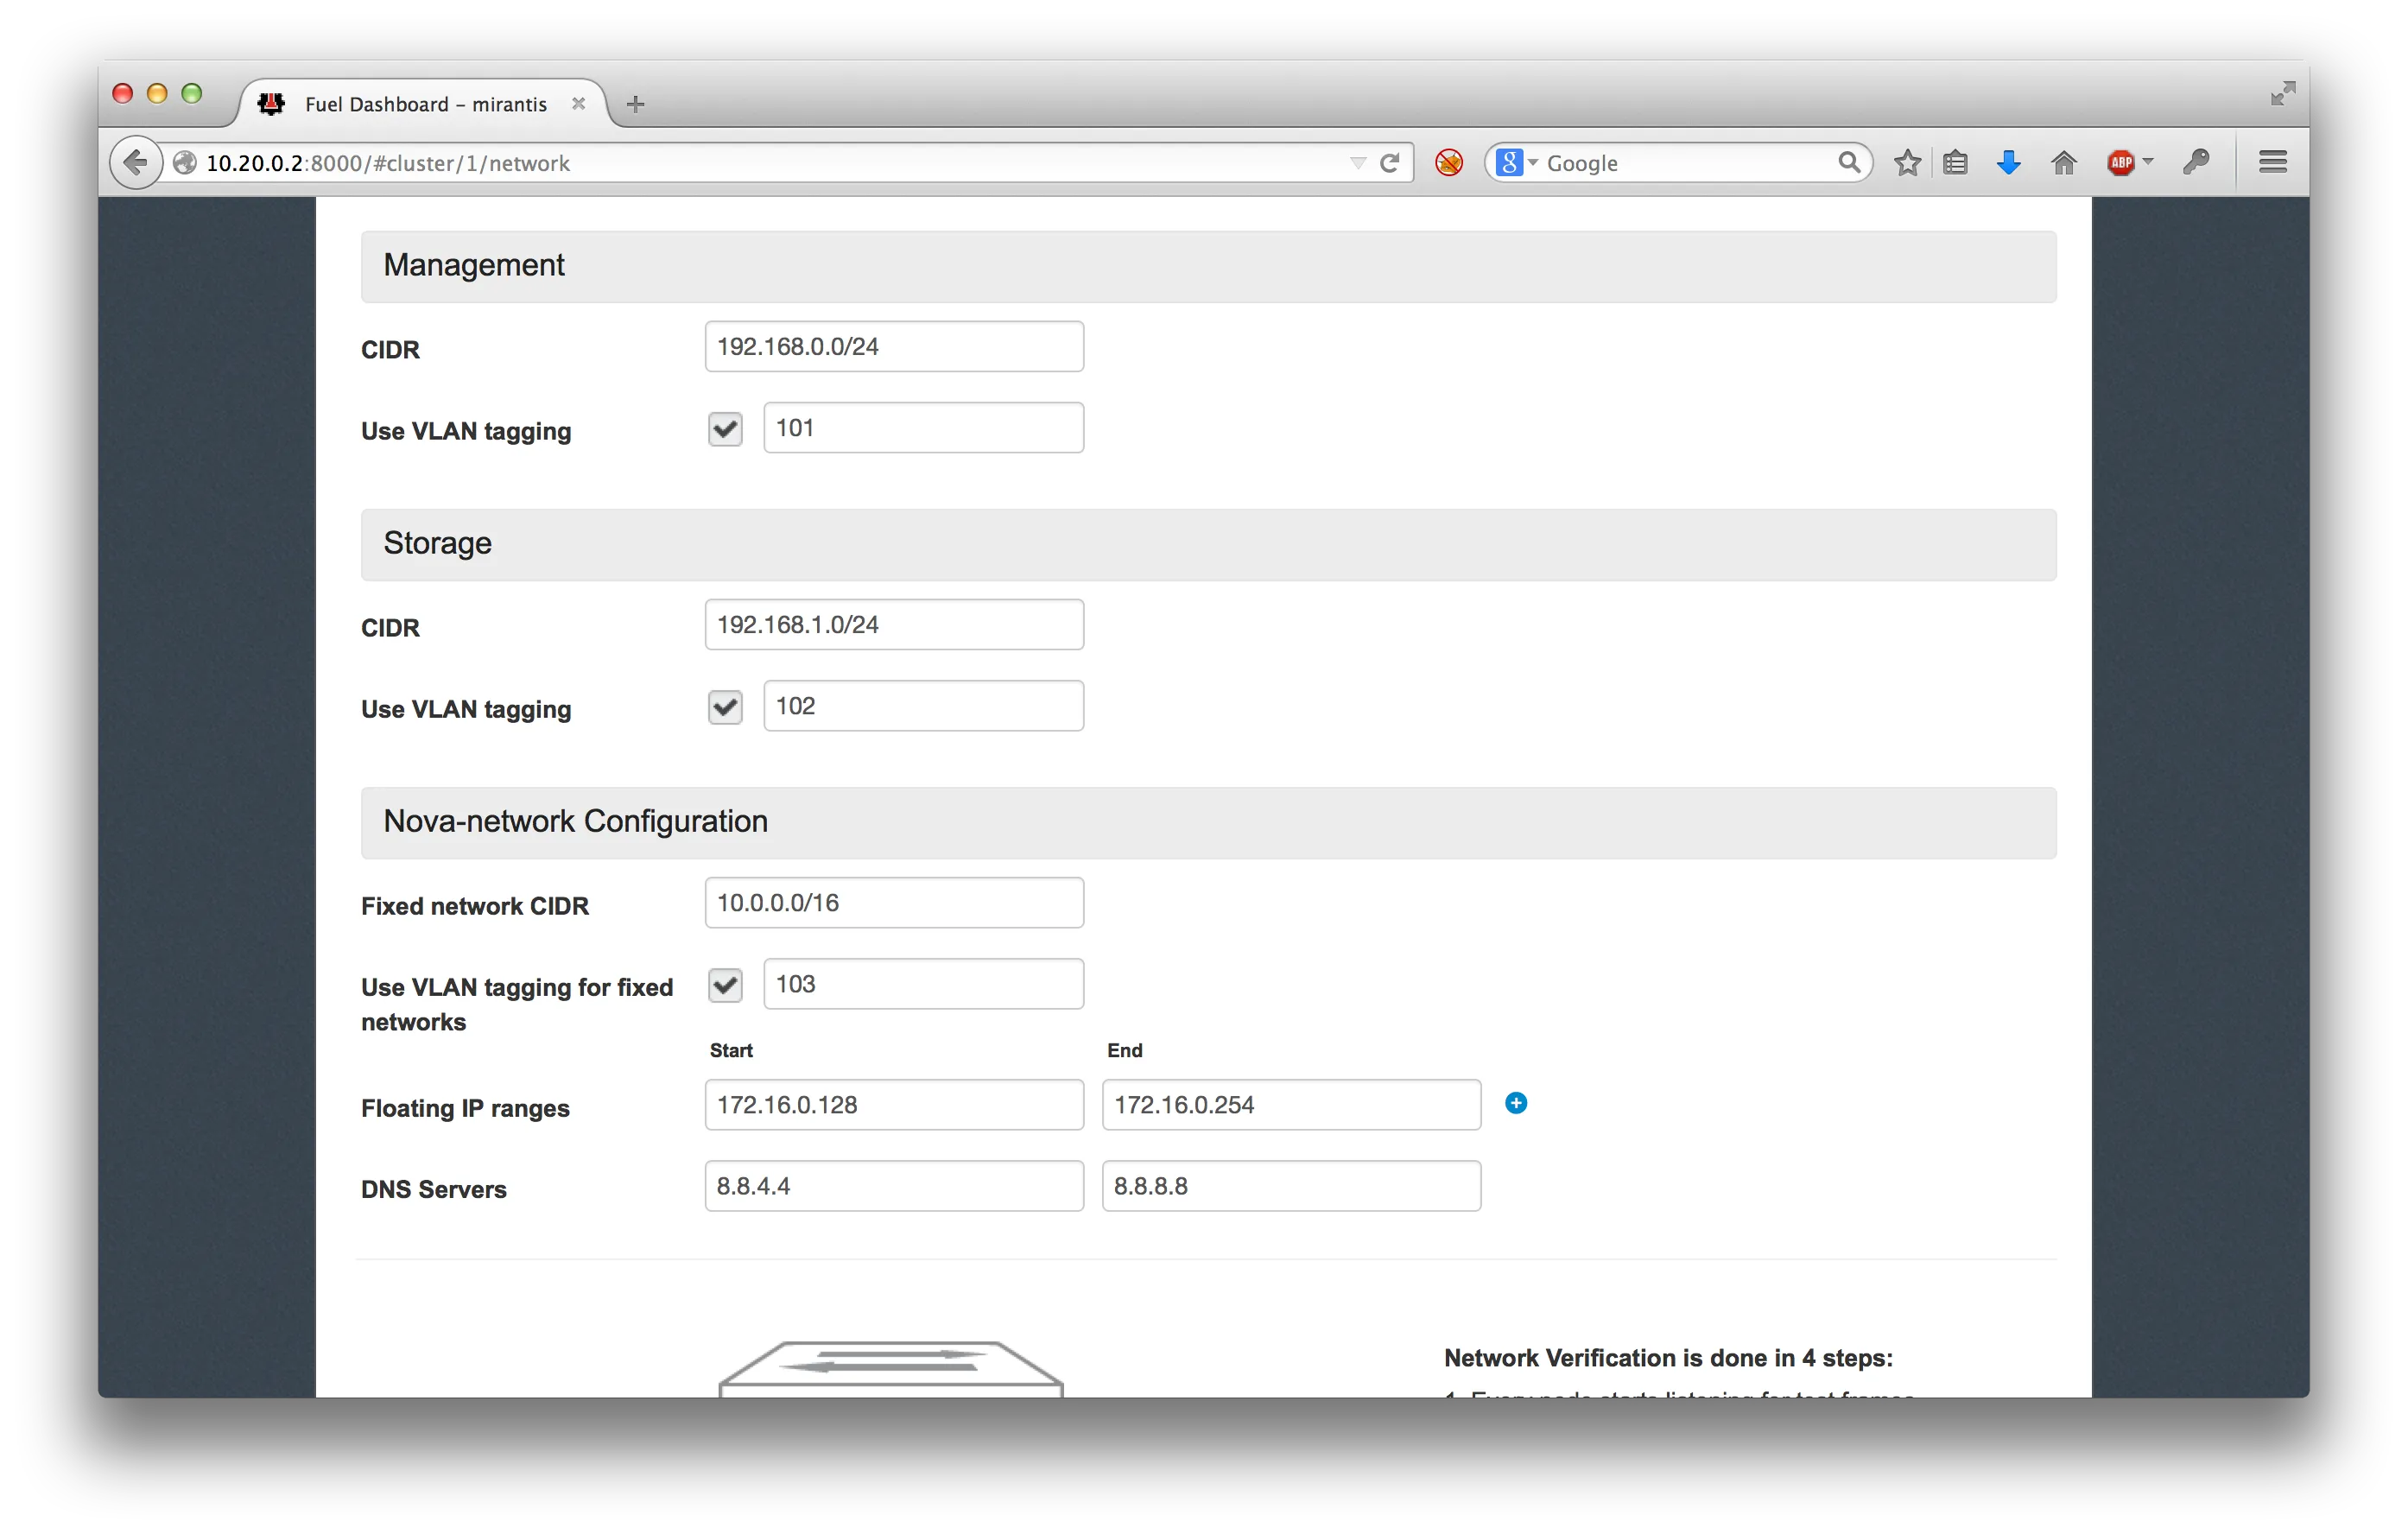Screen dimensions: 2408x1534
Task: Close the Fuel Dashboard tab
Action: click(578, 104)
